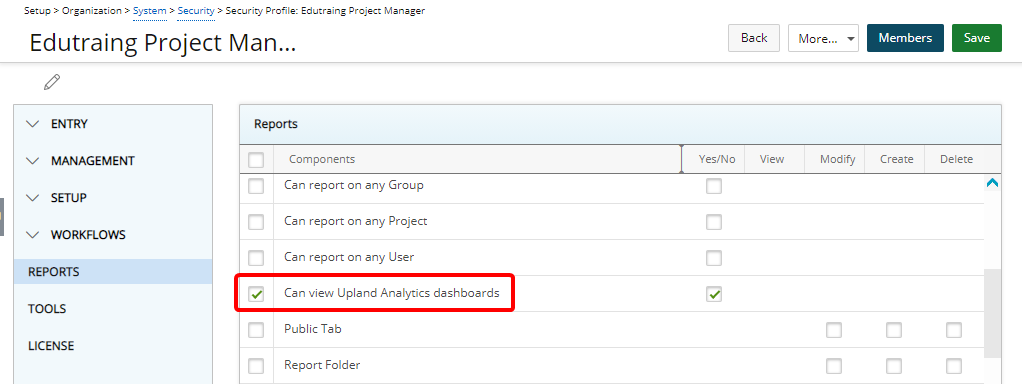The height and width of the screenshot is (384, 1022).
Task: Click the pencil edit icon below the title
Action: pos(52,82)
